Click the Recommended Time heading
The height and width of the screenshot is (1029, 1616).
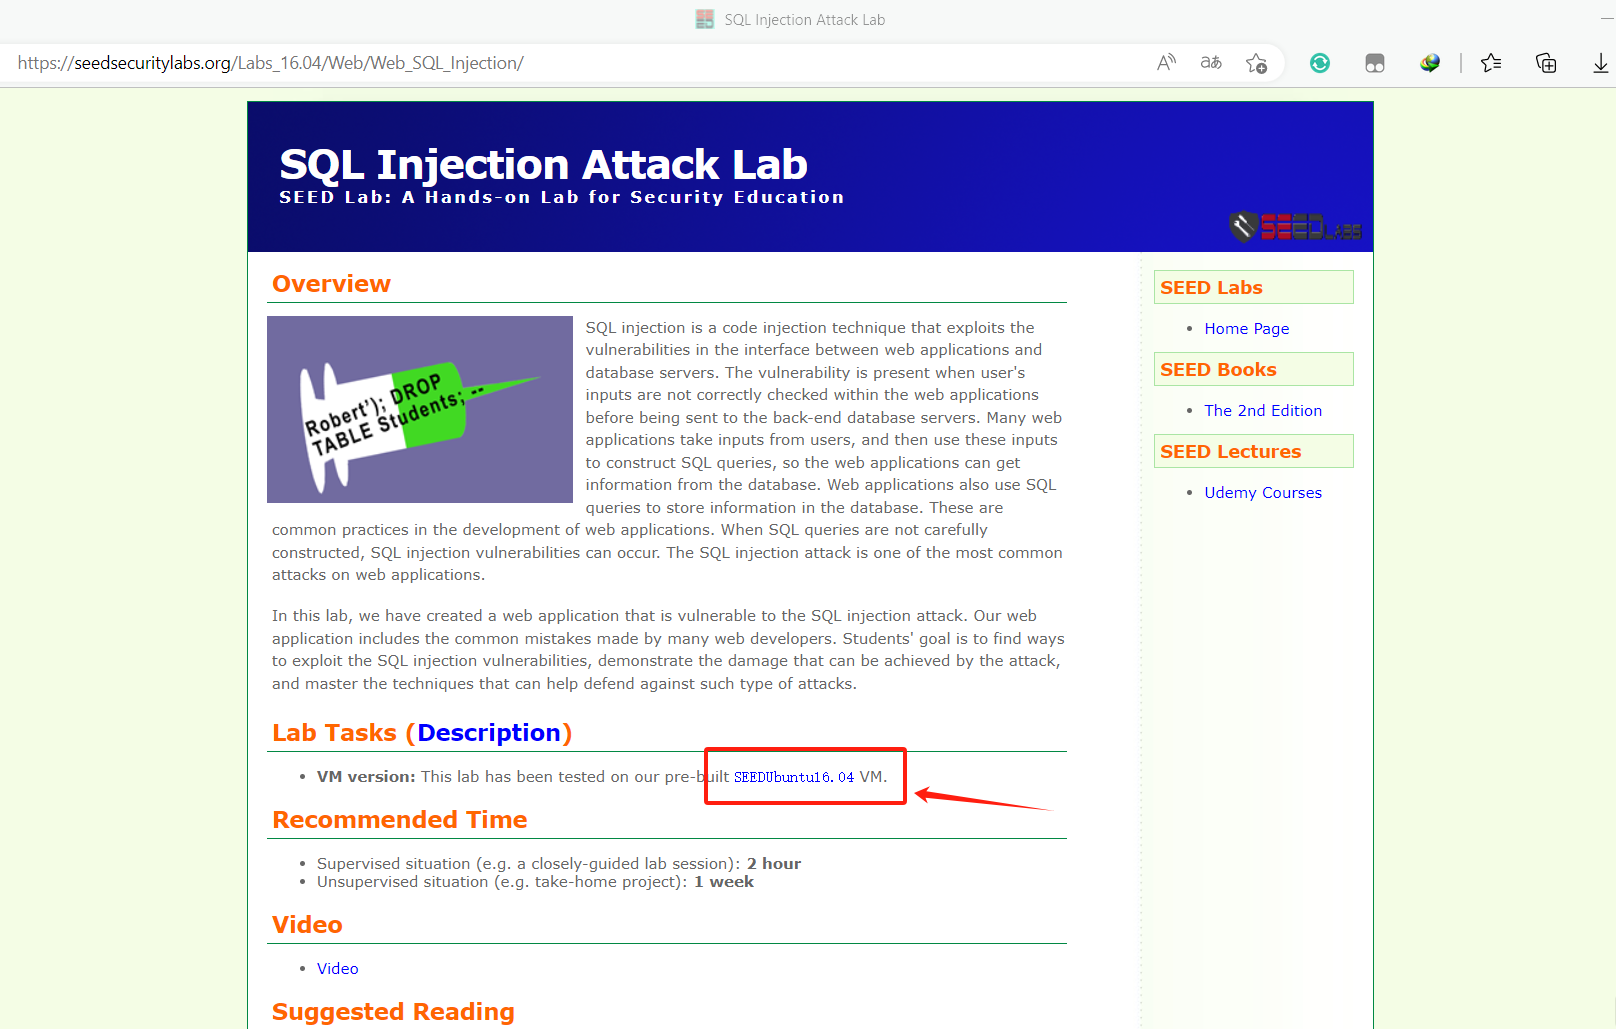click(x=399, y=820)
